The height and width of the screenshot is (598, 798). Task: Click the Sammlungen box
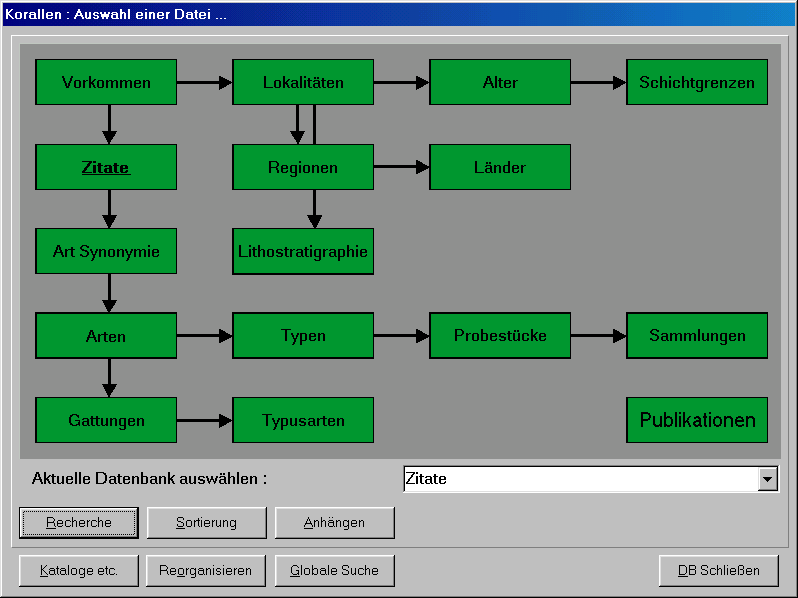point(697,335)
